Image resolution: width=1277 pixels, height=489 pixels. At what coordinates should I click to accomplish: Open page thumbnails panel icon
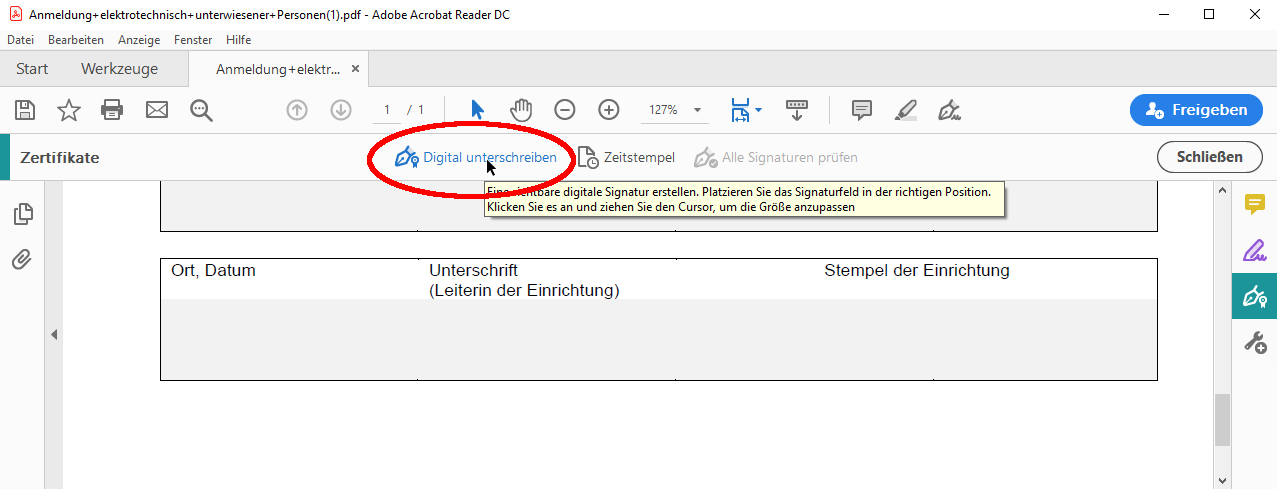coord(22,213)
